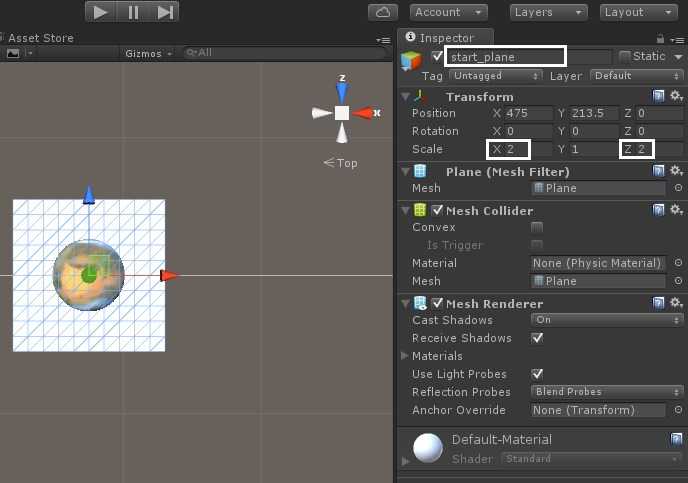Toggle the start_plane active checkbox
688x483 pixels.
pos(437,56)
